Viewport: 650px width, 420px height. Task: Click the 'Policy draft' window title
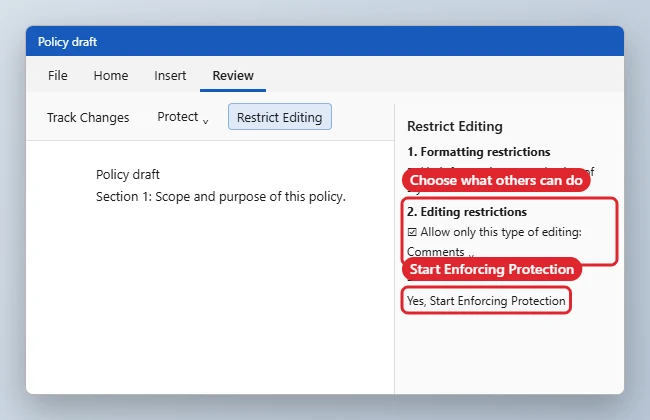(68, 42)
